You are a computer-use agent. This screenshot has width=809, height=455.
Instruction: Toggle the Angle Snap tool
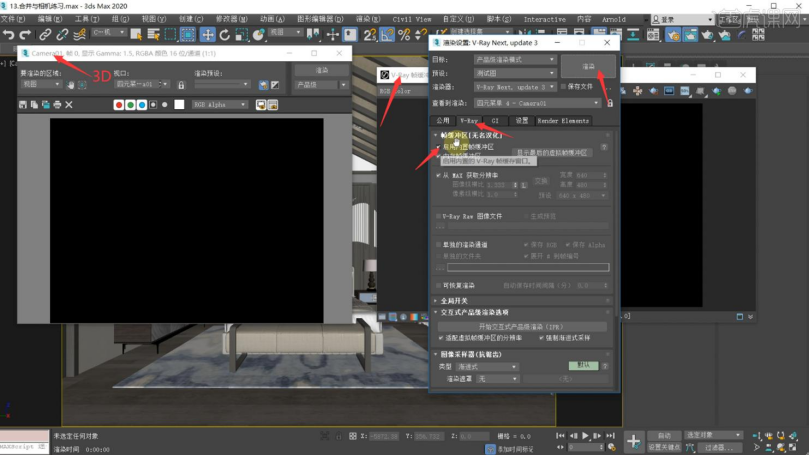387,35
